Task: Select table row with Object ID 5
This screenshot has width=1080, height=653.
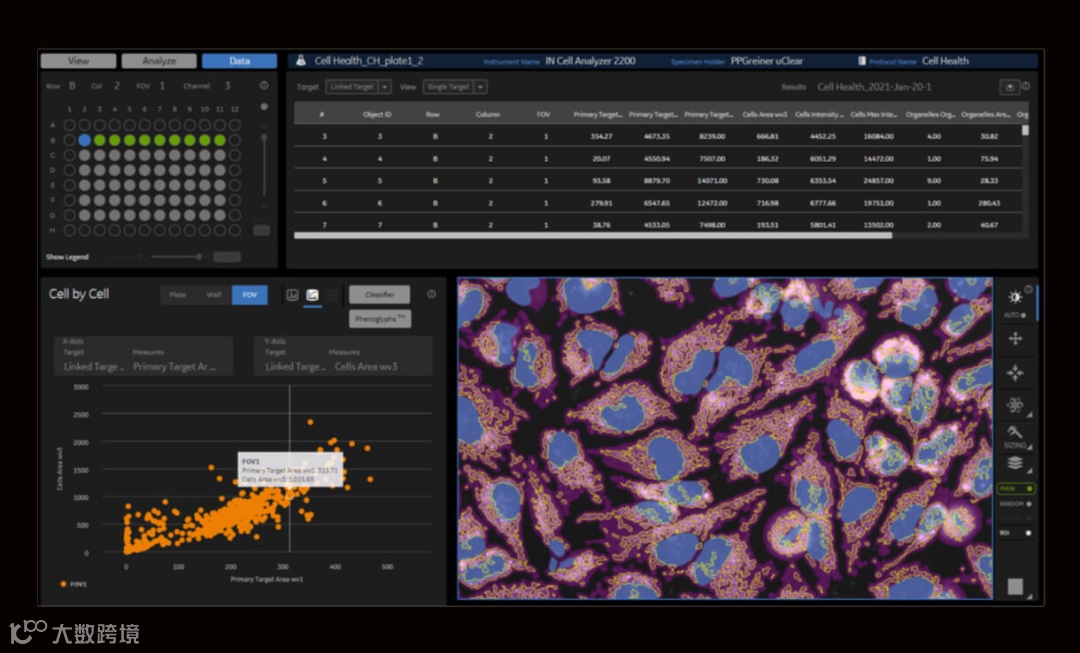Action: point(658,180)
